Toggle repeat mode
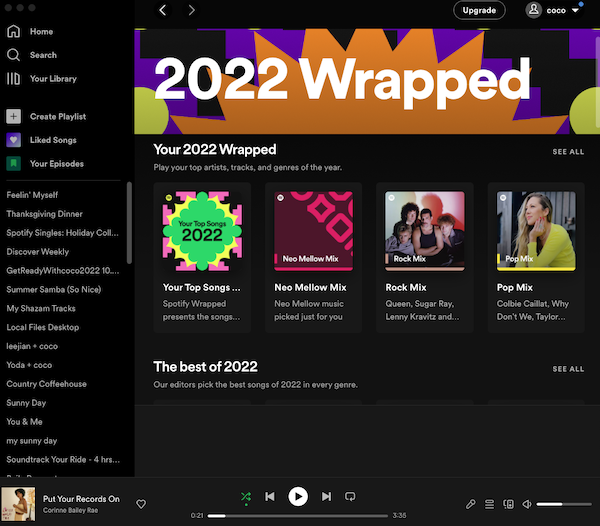 click(350, 496)
